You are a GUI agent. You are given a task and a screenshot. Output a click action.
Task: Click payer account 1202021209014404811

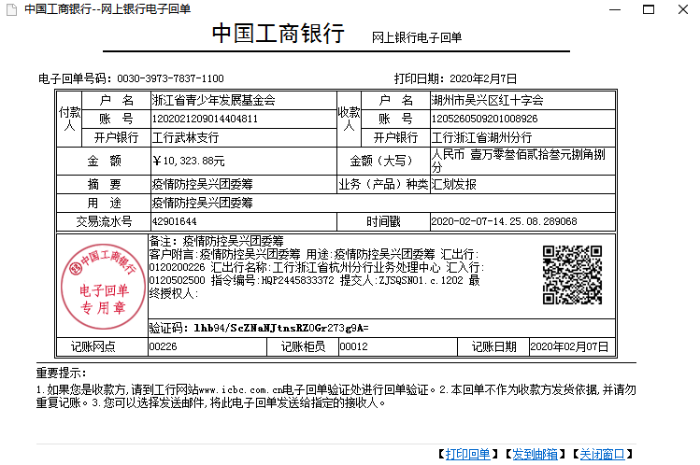[204, 119]
